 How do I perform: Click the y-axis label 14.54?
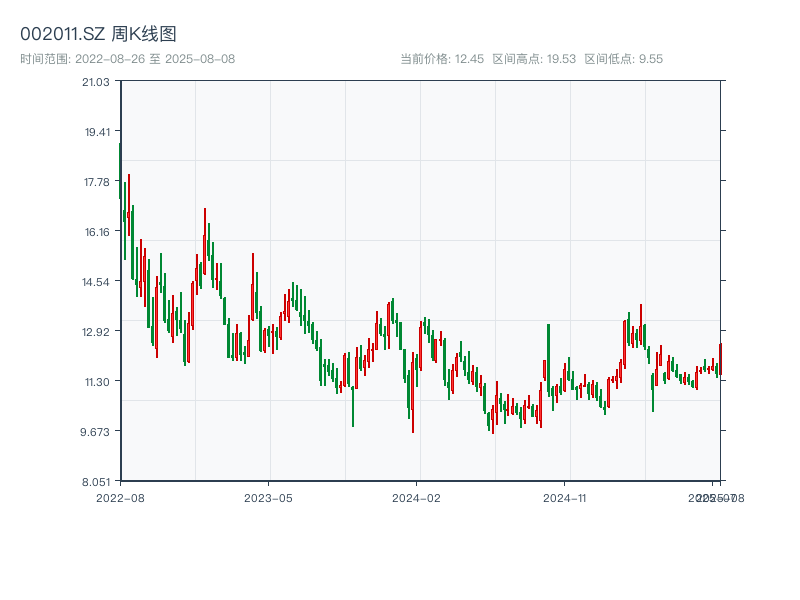click(96, 282)
